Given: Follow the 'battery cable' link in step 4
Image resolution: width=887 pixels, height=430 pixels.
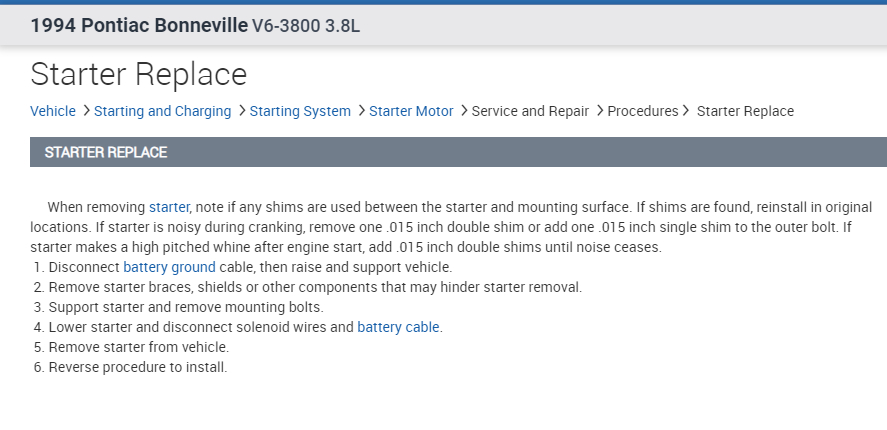Looking at the screenshot, I should pos(398,327).
